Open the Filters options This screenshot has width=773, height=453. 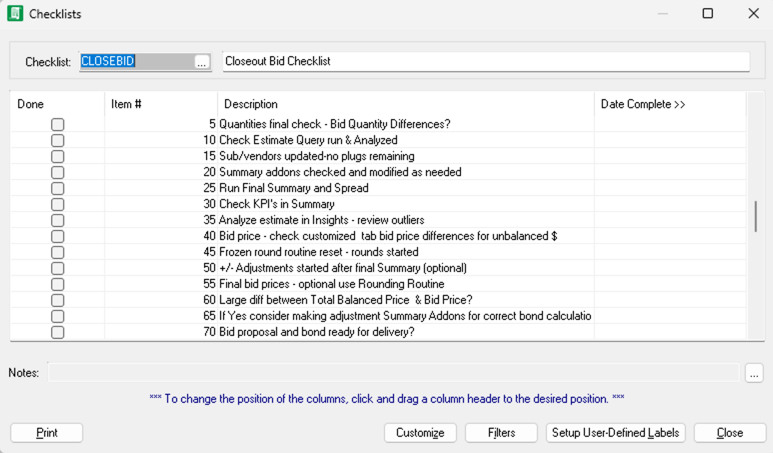click(502, 433)
